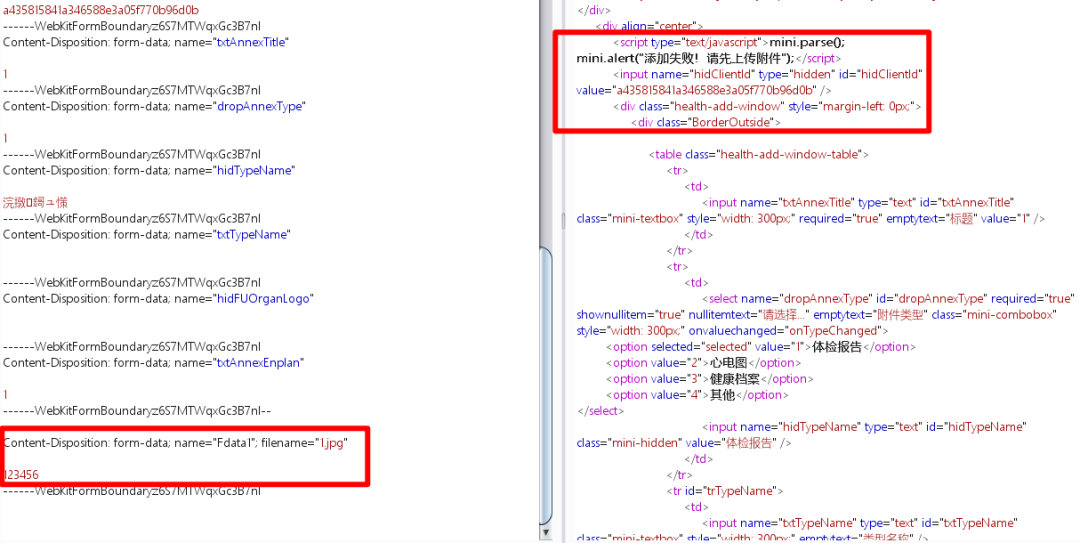Click the splitter grip between the two panes

coord(563,220)
